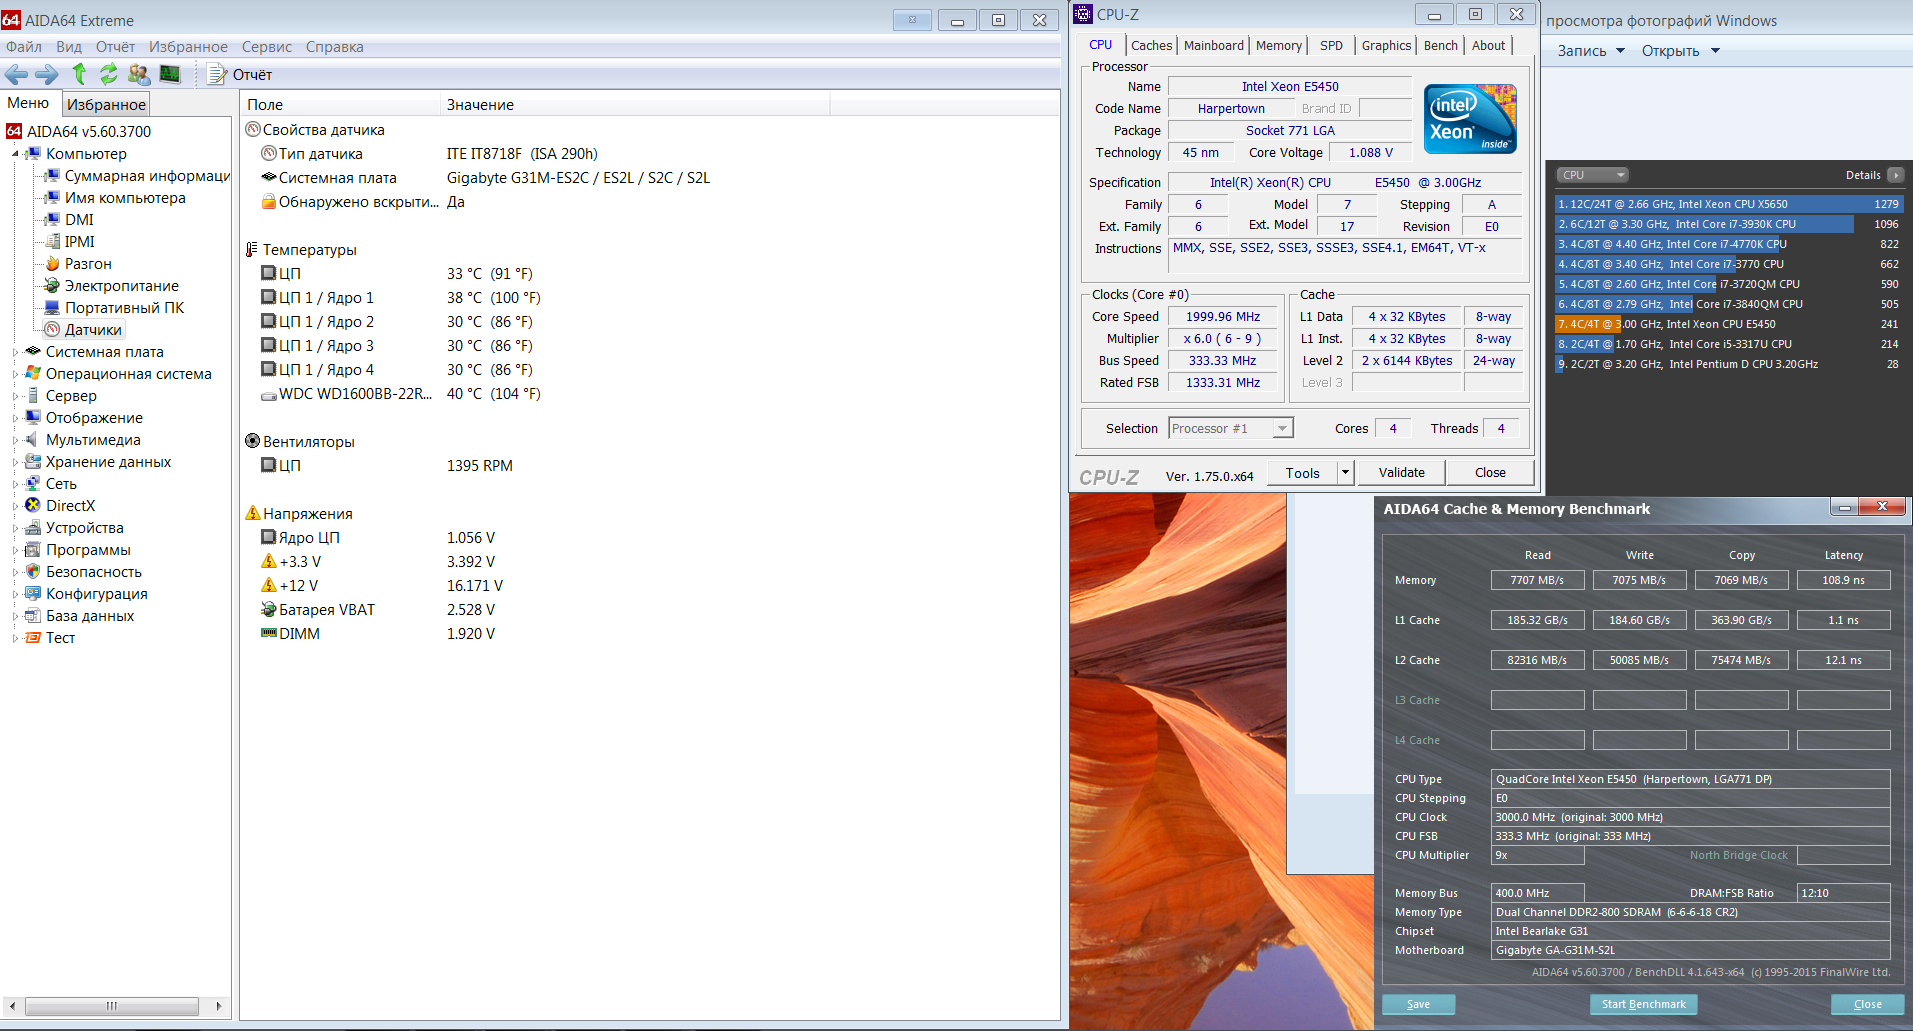The width and height of the screenshot is (1913, 1031).
Task: Open the Запись dropdown in Photo Viewer
Action: click(1591, 51)
